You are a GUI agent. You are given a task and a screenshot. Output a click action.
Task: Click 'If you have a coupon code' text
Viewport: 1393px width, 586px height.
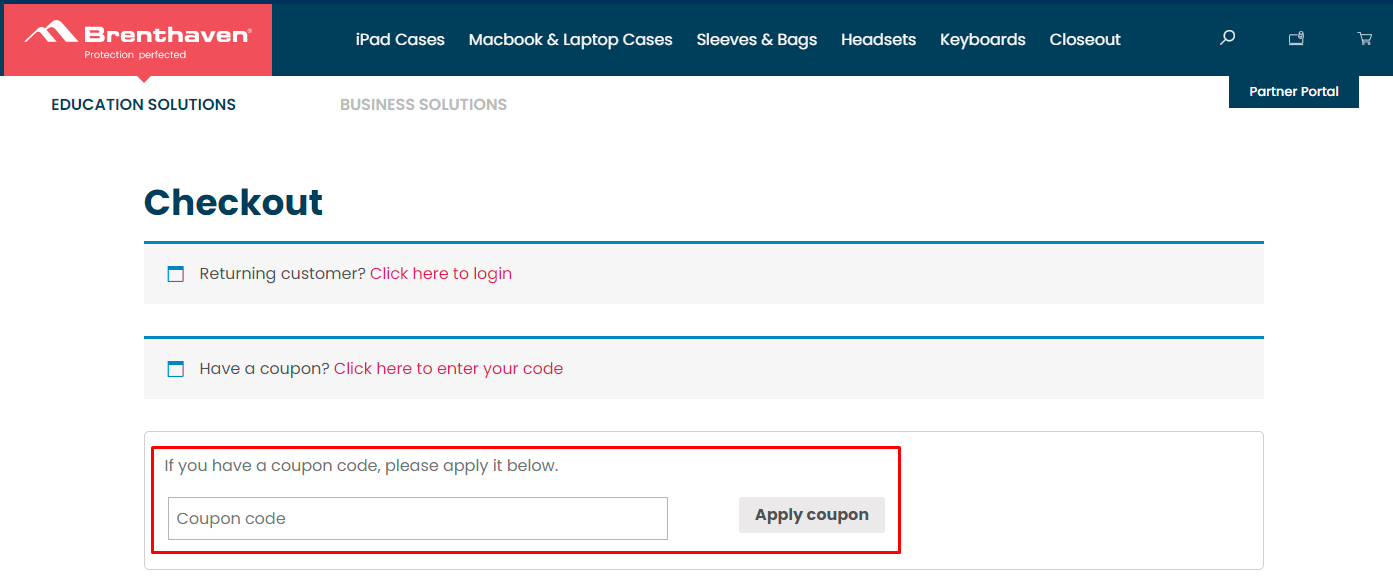click(x=361, y=466)
